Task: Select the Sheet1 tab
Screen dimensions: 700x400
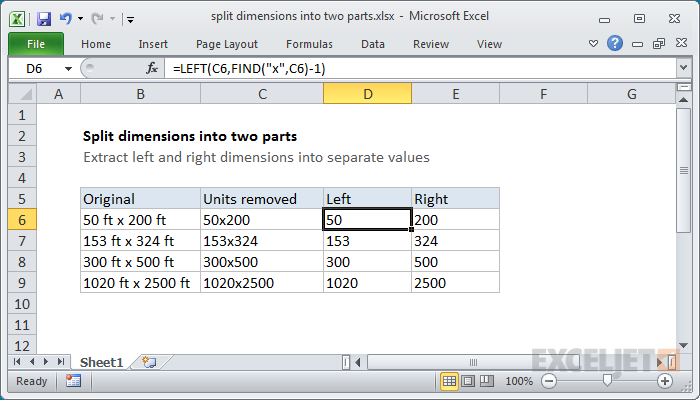Action: (101, 362)
